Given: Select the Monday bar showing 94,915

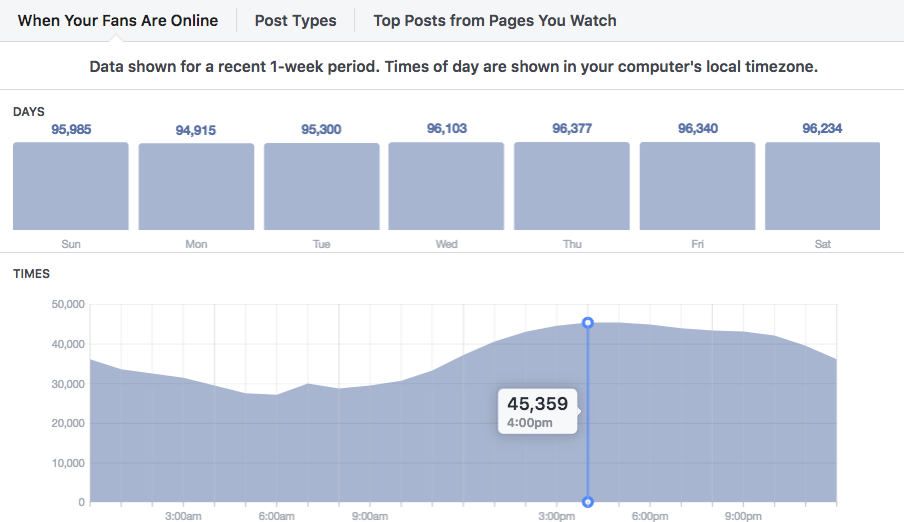Looking at the screenshot, I should [196, 187].
